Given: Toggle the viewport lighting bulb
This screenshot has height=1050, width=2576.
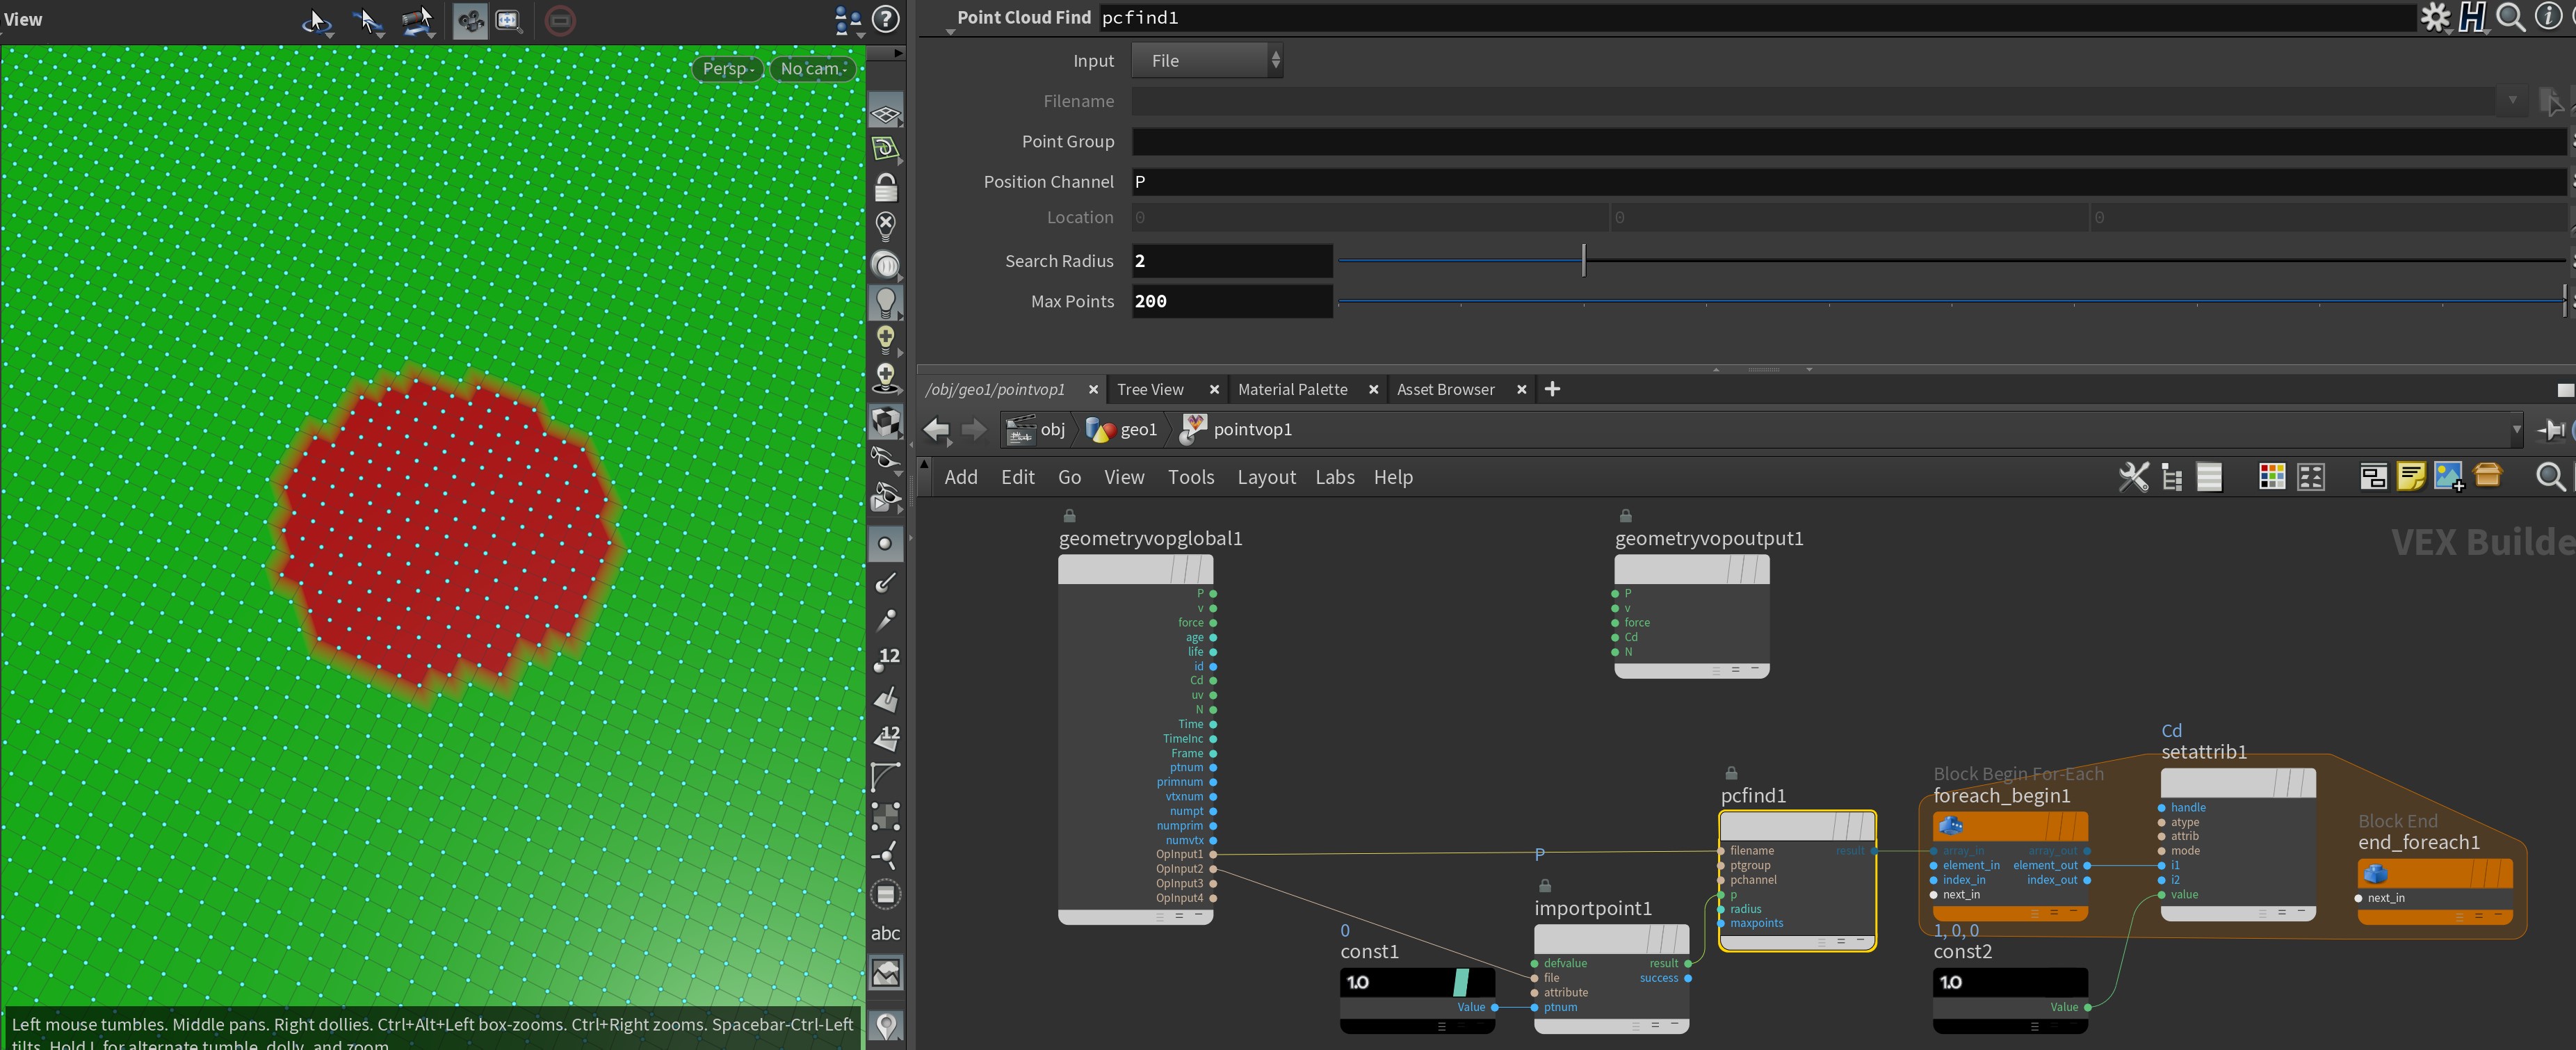Looking at the screenshot, I should click(x=885, y=302).
